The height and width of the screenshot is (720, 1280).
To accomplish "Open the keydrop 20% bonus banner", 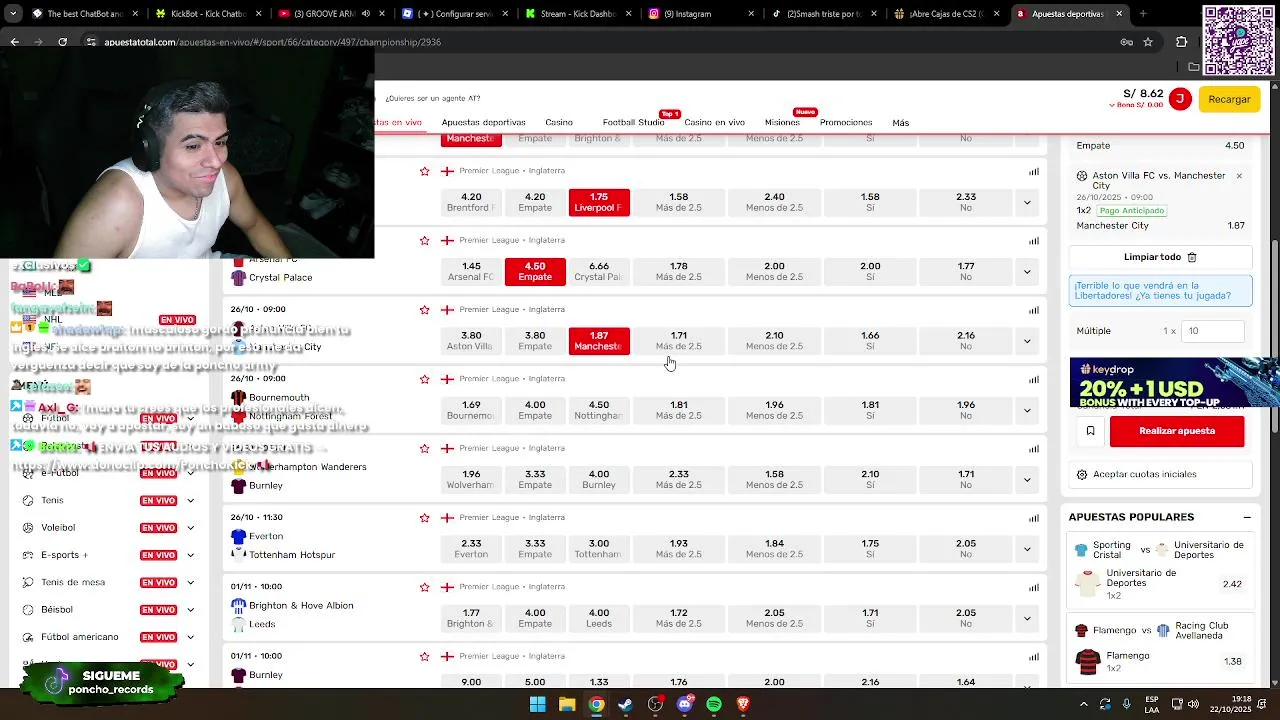I will pos(1174,383).
